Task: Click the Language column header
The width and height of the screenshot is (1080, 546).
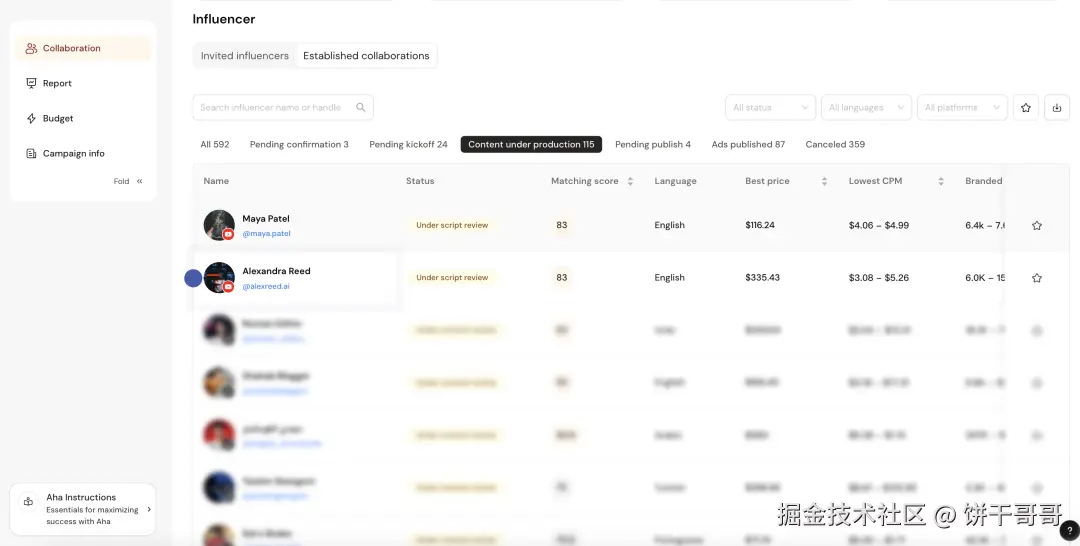Action: [675, 181]
